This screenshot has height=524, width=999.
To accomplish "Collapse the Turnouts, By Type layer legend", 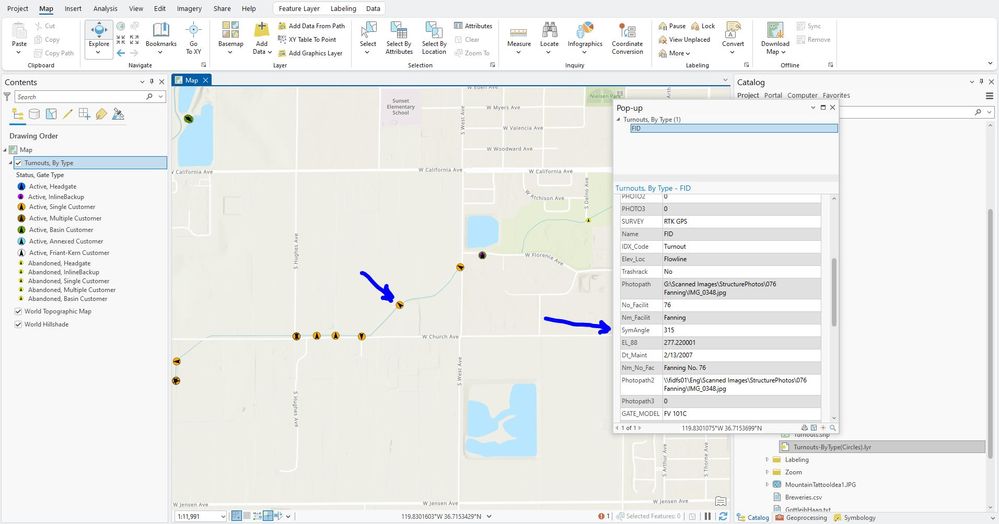I will (x=11, y=163).
